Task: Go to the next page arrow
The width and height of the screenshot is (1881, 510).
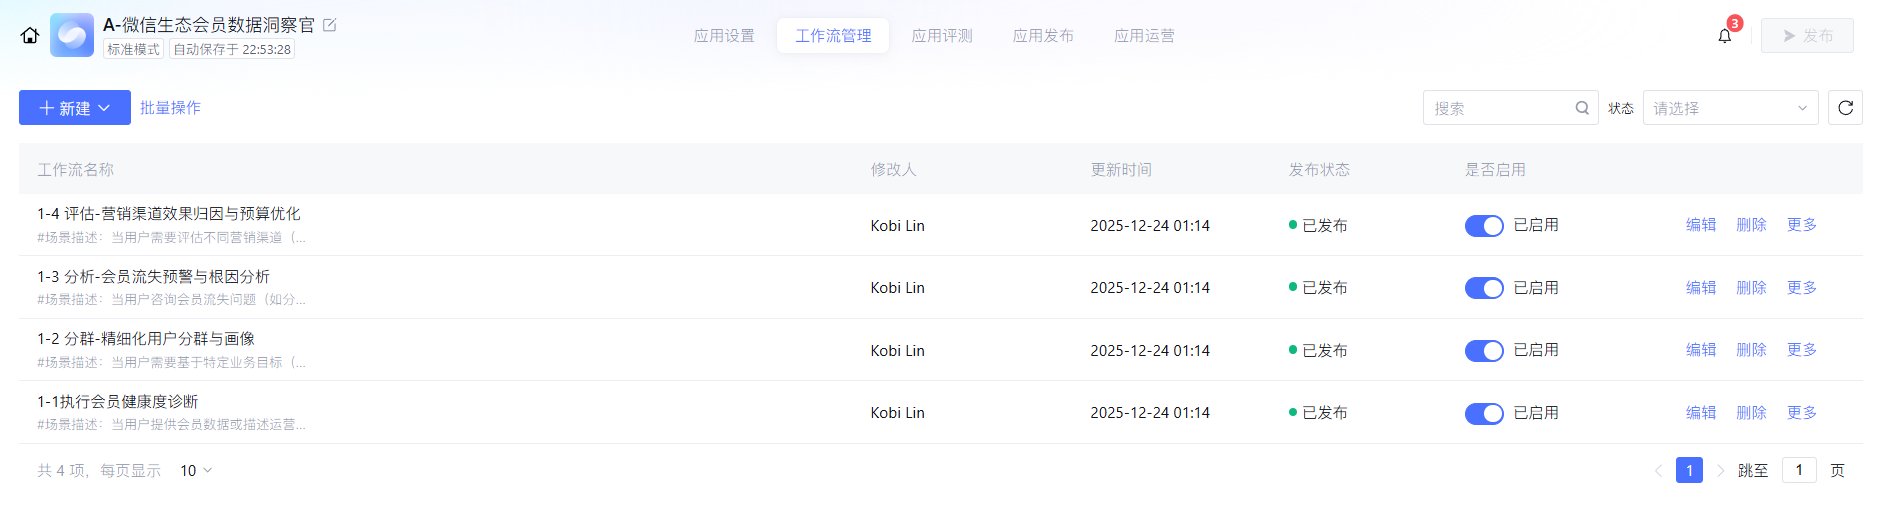Action: [x=1720, y=471]
